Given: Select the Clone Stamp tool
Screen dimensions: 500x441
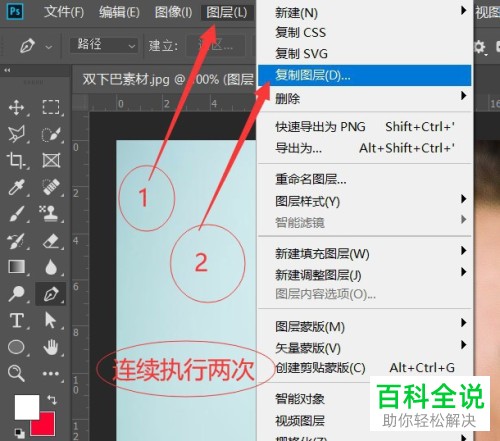Looking at the screenshot, I should [49, 213].
